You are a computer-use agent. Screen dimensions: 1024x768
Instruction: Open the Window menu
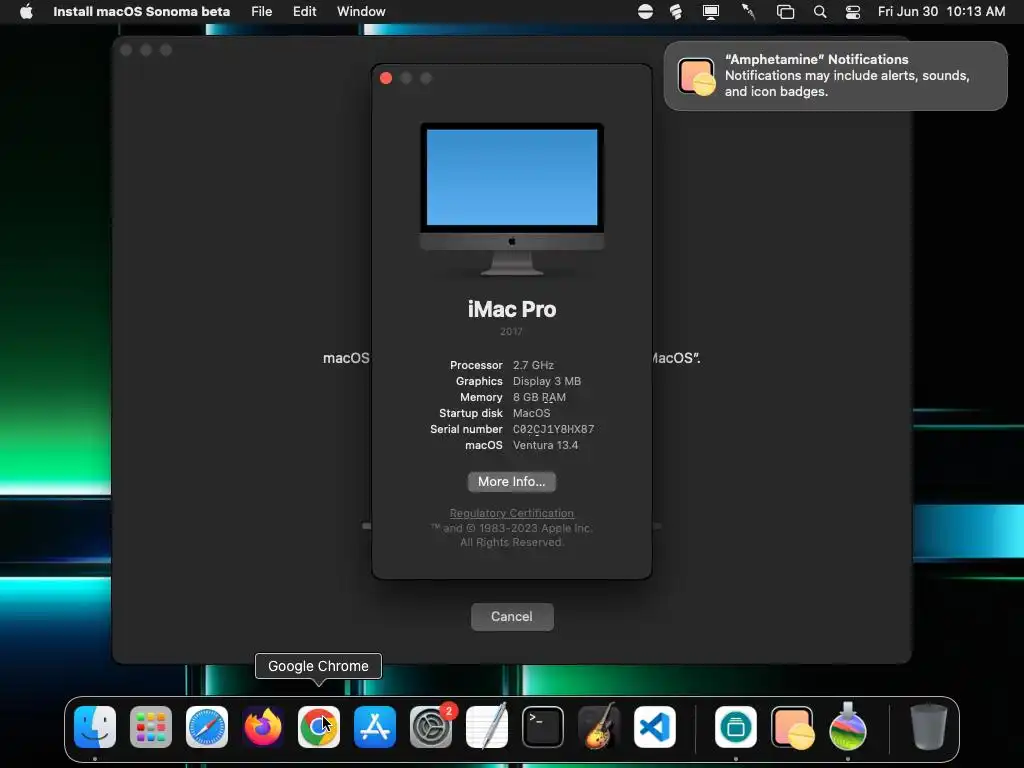(x=361, y=12)
